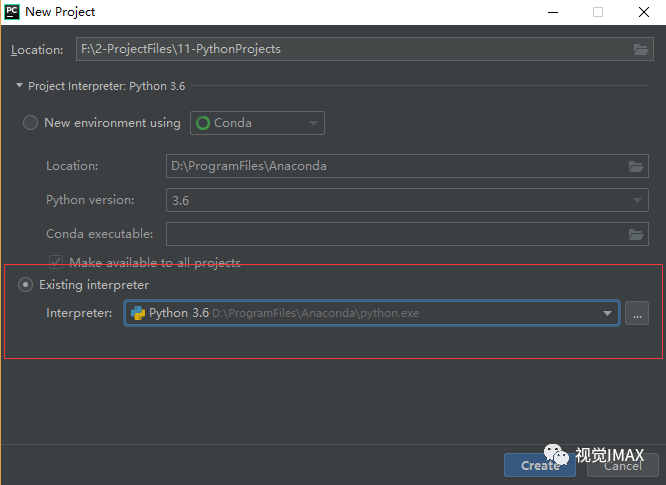Open the Conda environment type dropdown
Screen dimensions: 666x485
tap(257, 123)
